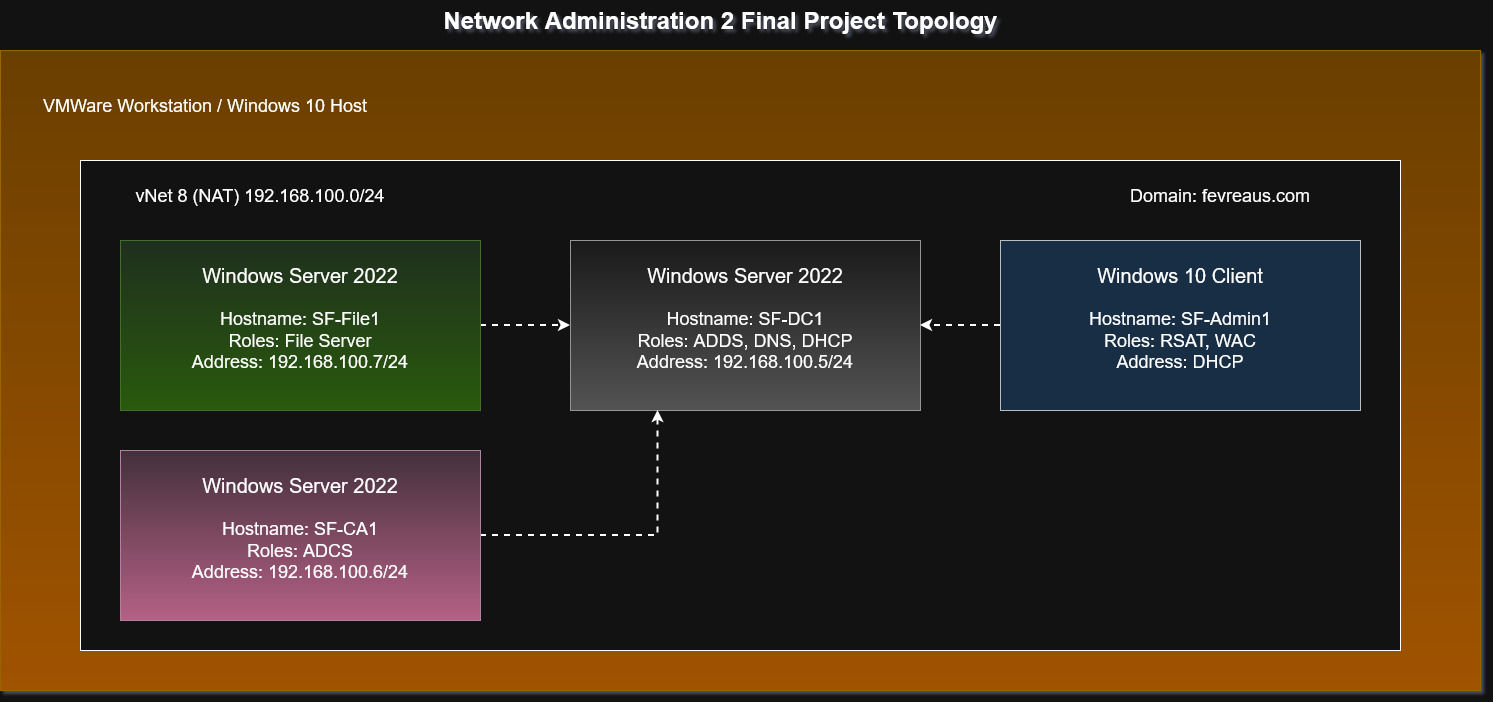
Task: Click the green File Server box
Action: [300, 325]
